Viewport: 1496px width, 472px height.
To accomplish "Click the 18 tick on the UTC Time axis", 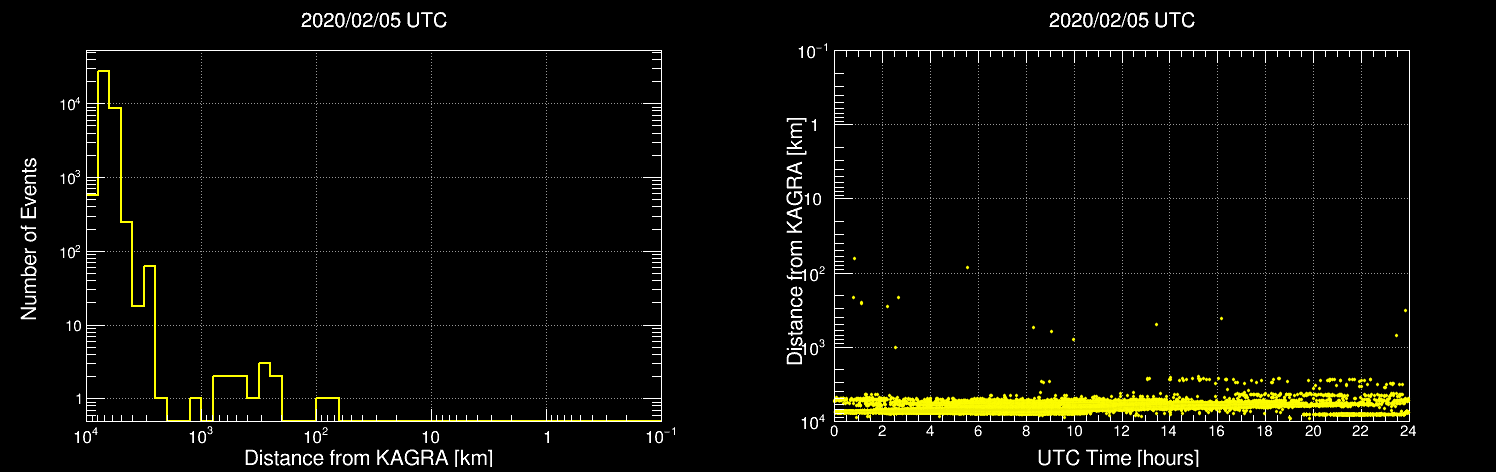I will pos(1265,432).
